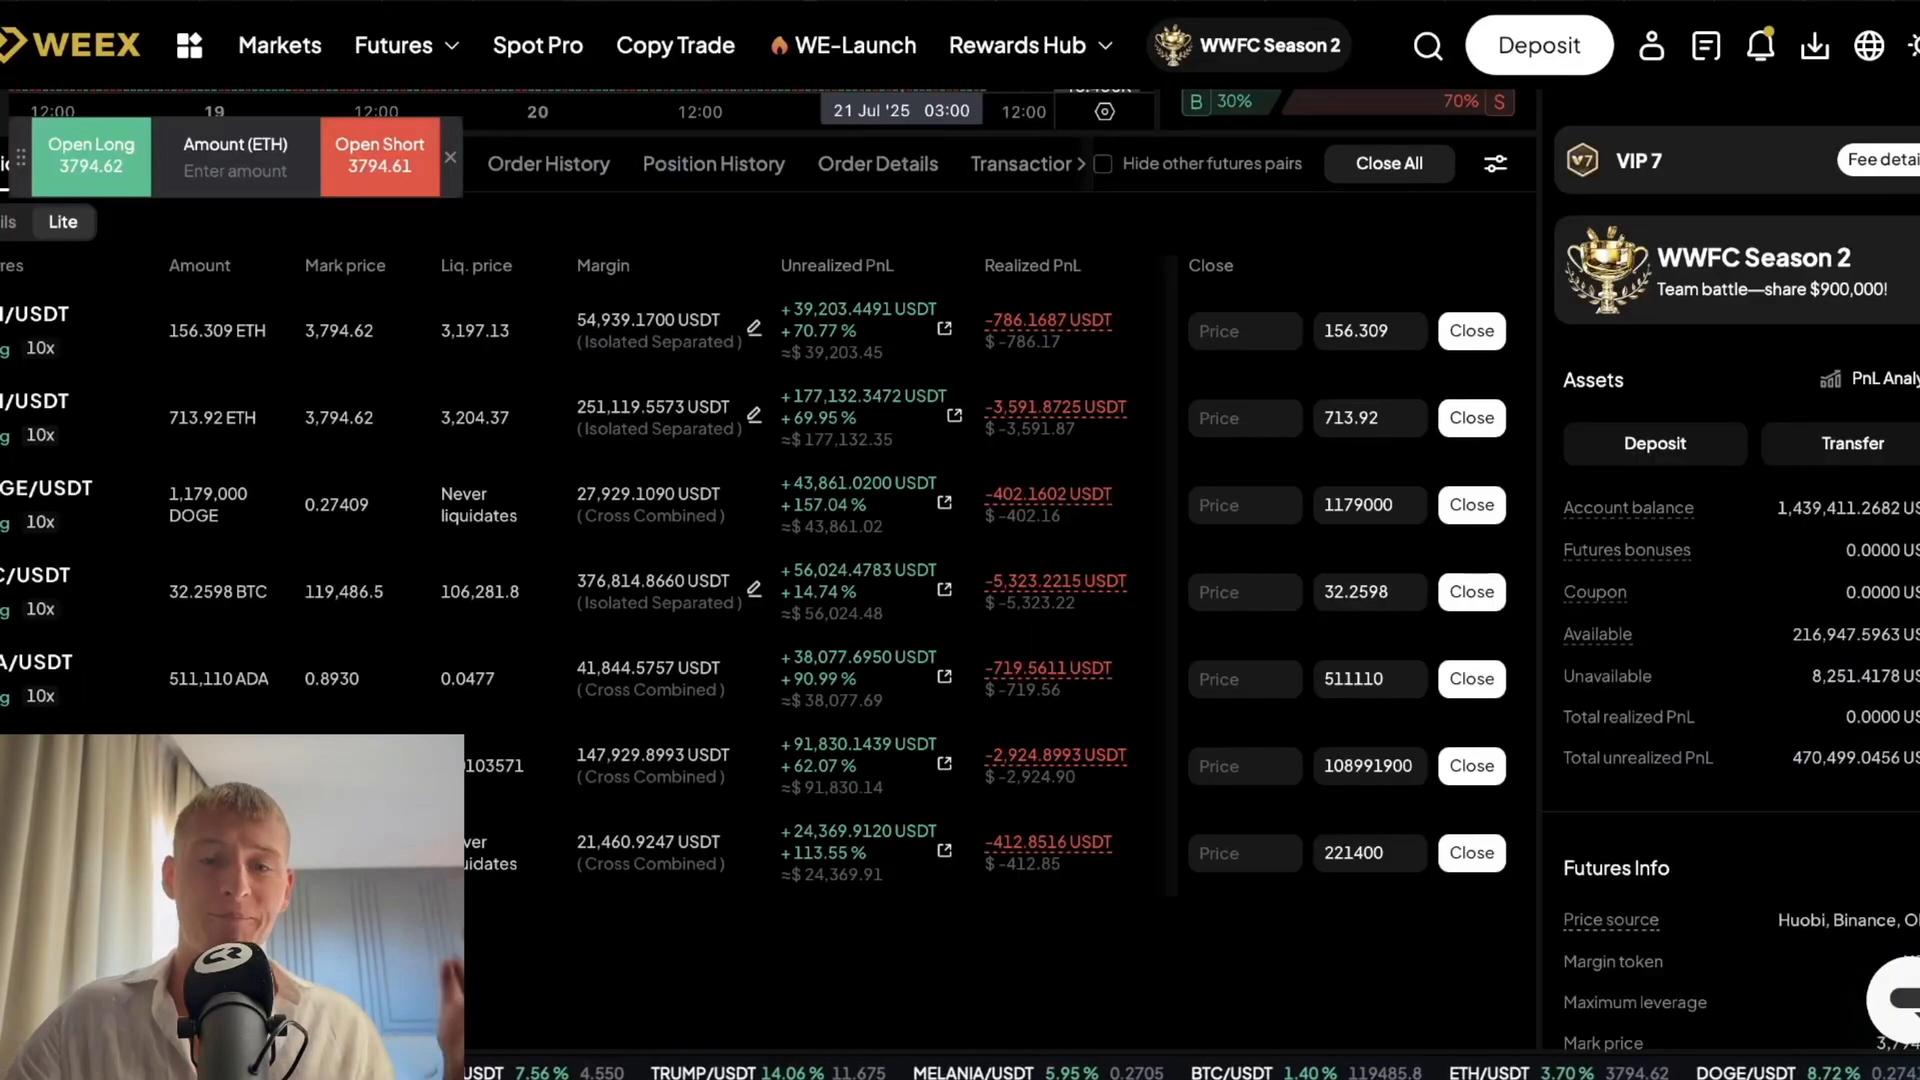The width and height of the screenshot is (1920, 1080).
Task: Open the Markets menu
Action: [x=280, y=45]
